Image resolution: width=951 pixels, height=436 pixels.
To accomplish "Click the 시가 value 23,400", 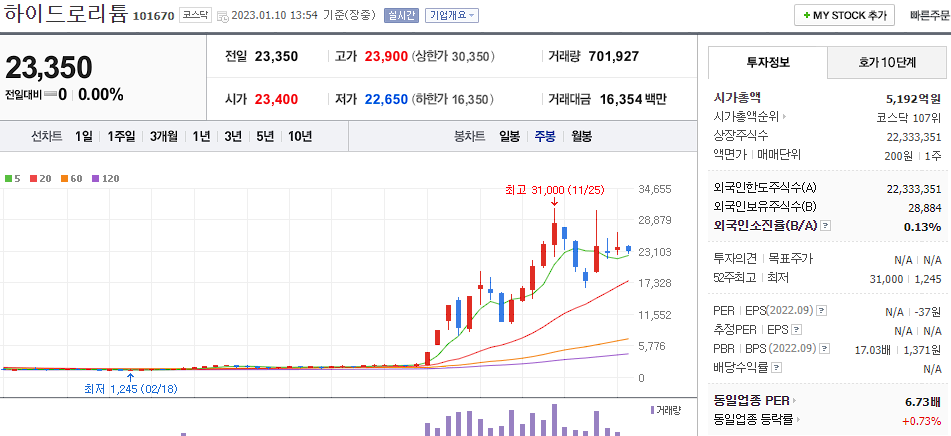I will pyautogui.click(x=277, y=99).
